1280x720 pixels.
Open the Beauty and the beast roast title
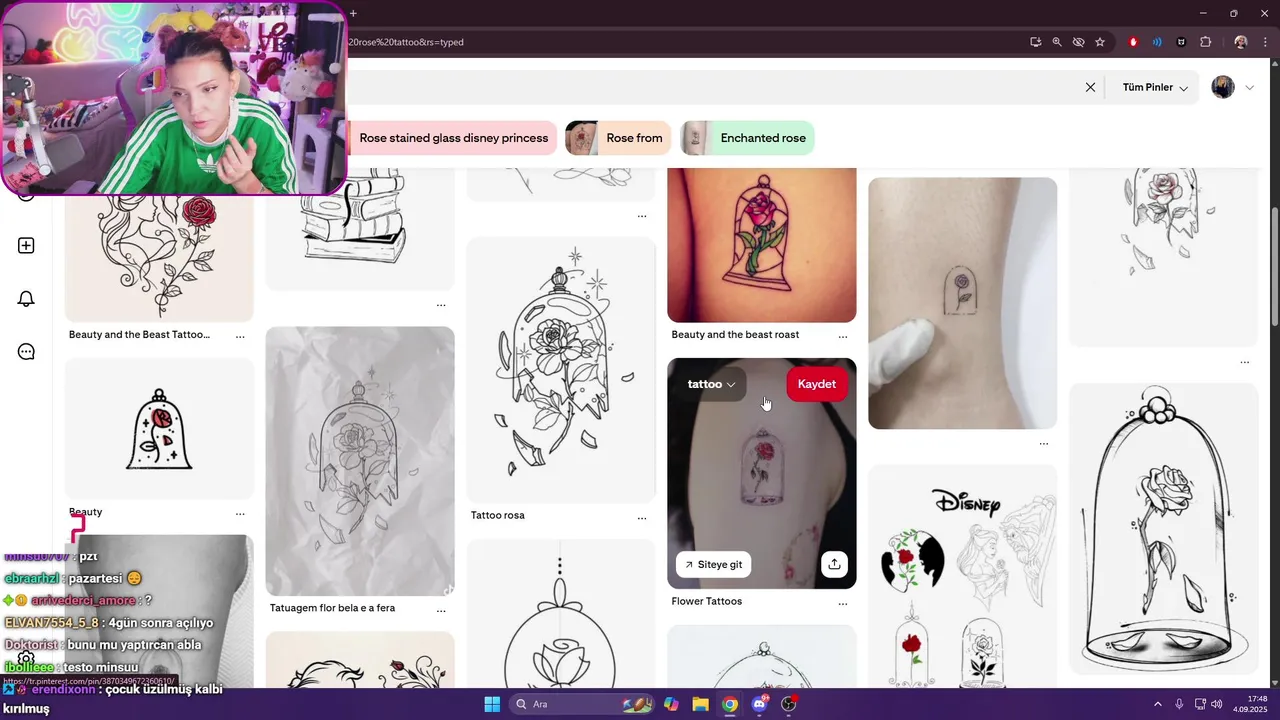pyautogui.click(x=735, y=335)
